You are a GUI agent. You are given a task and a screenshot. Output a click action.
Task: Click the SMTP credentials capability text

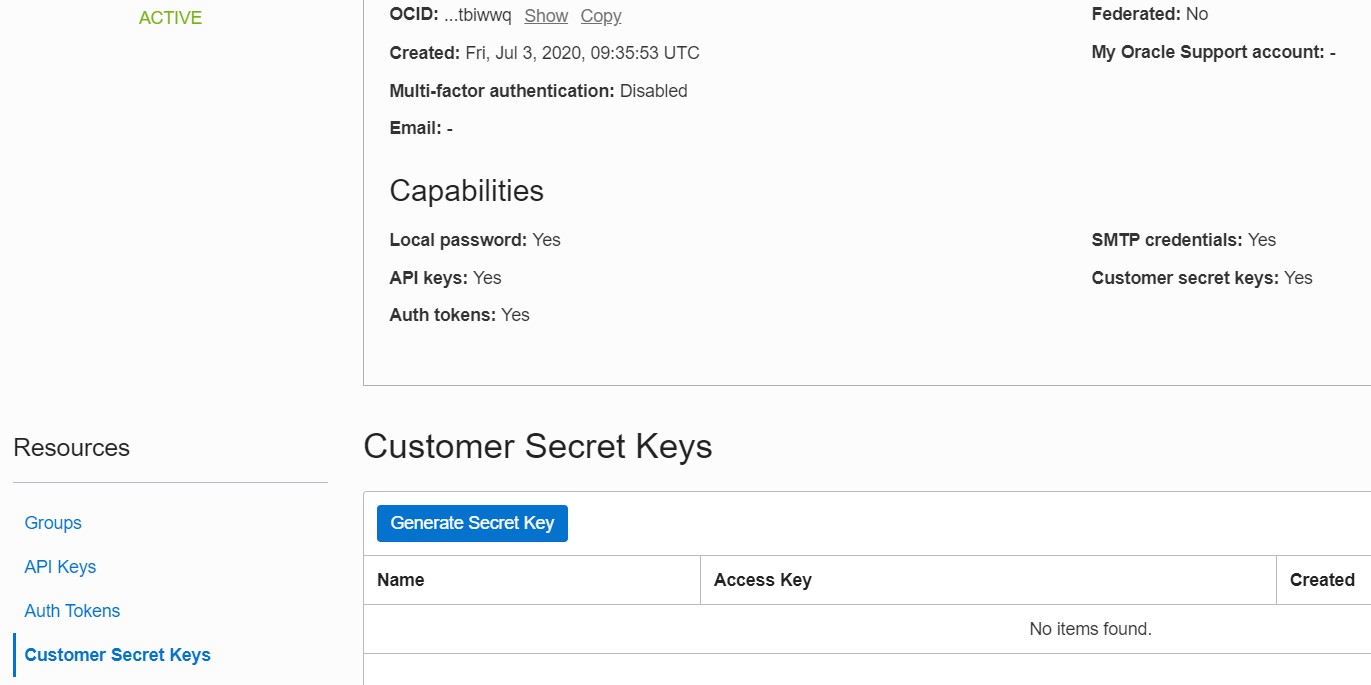click(1183, 240)
